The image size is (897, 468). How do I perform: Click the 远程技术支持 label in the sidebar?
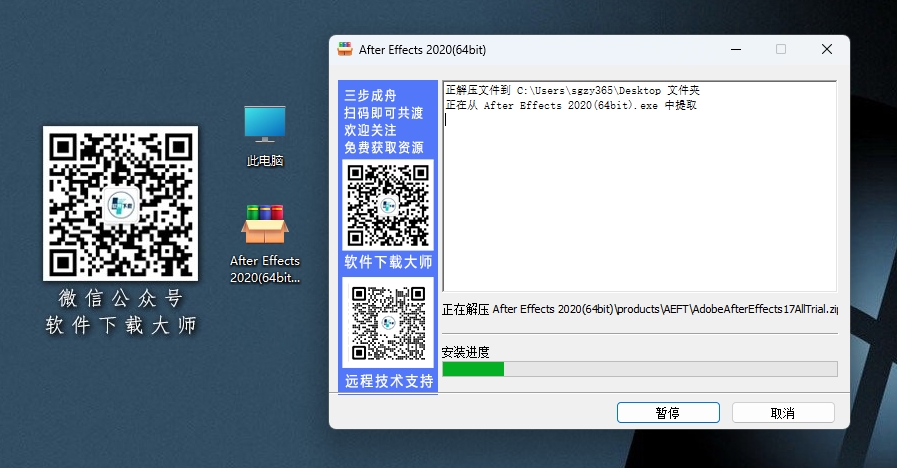click(388, 381)
